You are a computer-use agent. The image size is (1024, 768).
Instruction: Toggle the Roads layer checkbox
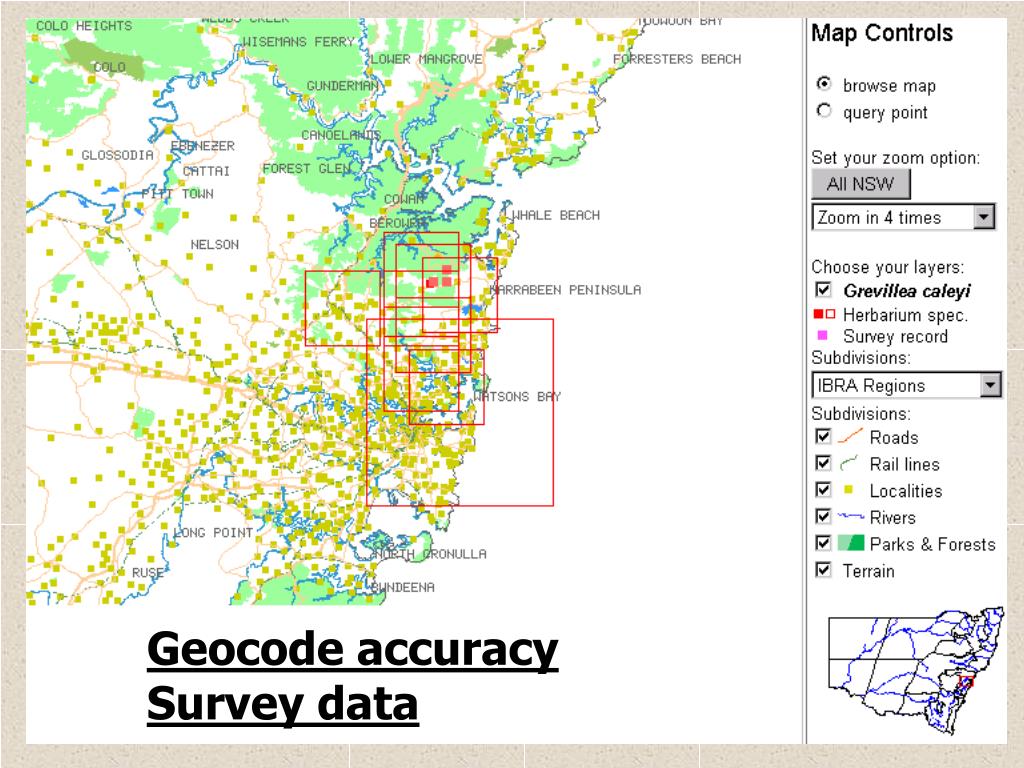tap(824, 436)
